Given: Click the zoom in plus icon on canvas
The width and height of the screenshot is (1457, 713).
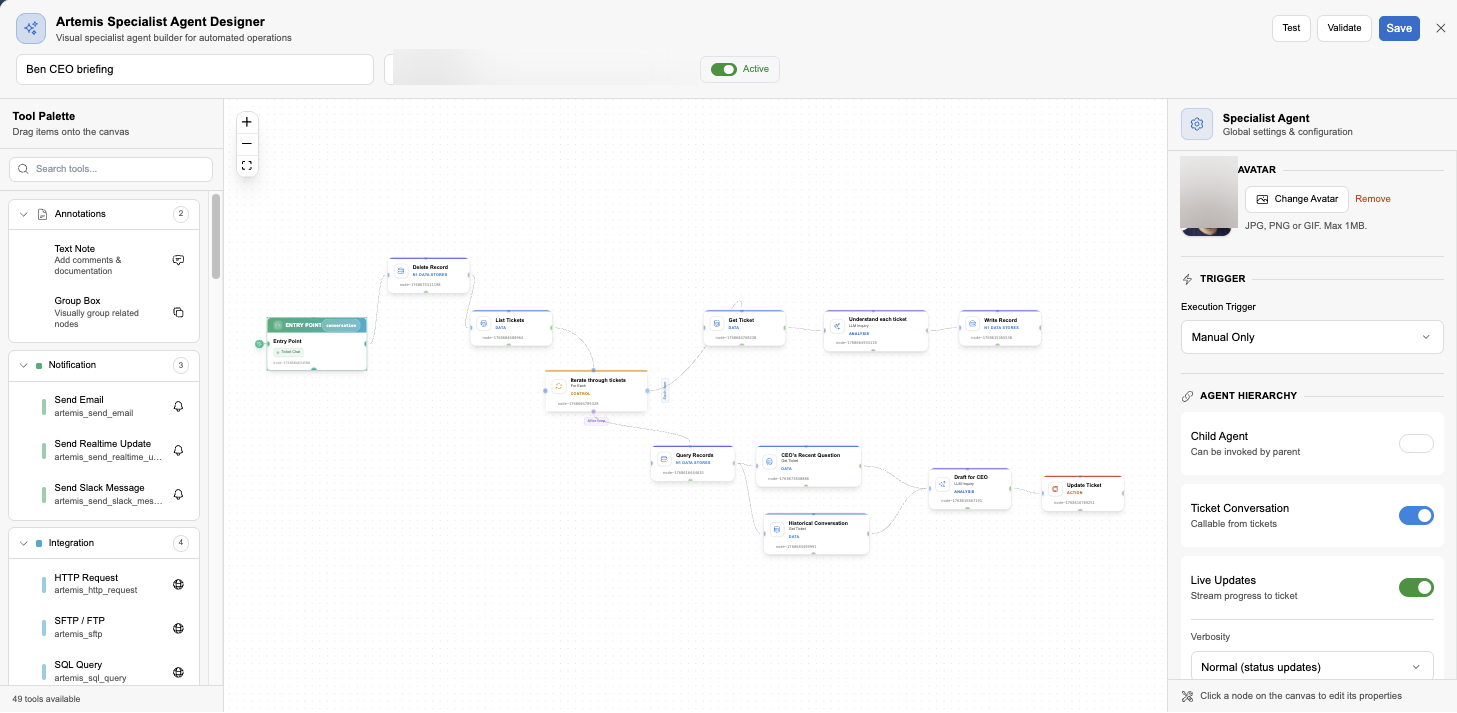Looking at the screenshot, I should tap(247, 122).
